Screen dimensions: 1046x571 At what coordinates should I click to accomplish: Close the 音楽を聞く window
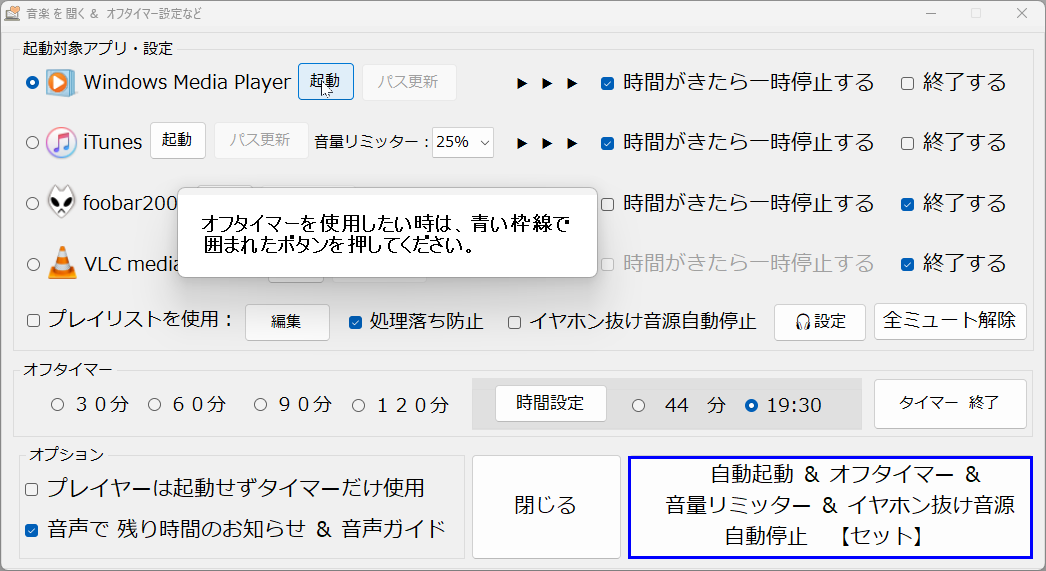click(x=1022, y=13)
